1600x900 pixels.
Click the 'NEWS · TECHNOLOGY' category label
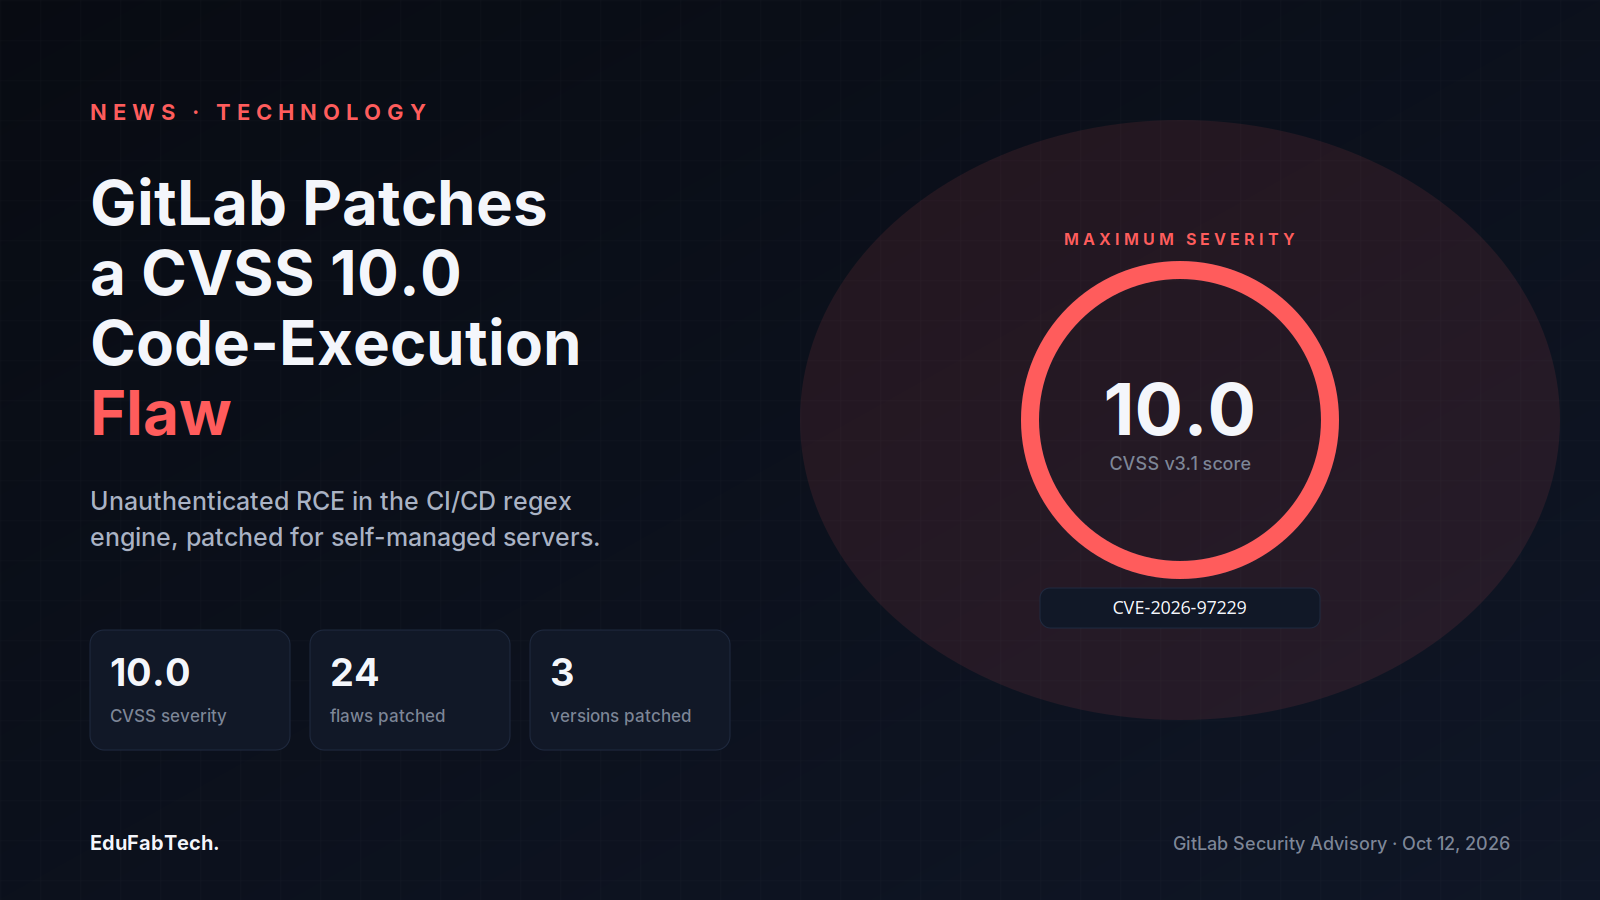260,112
